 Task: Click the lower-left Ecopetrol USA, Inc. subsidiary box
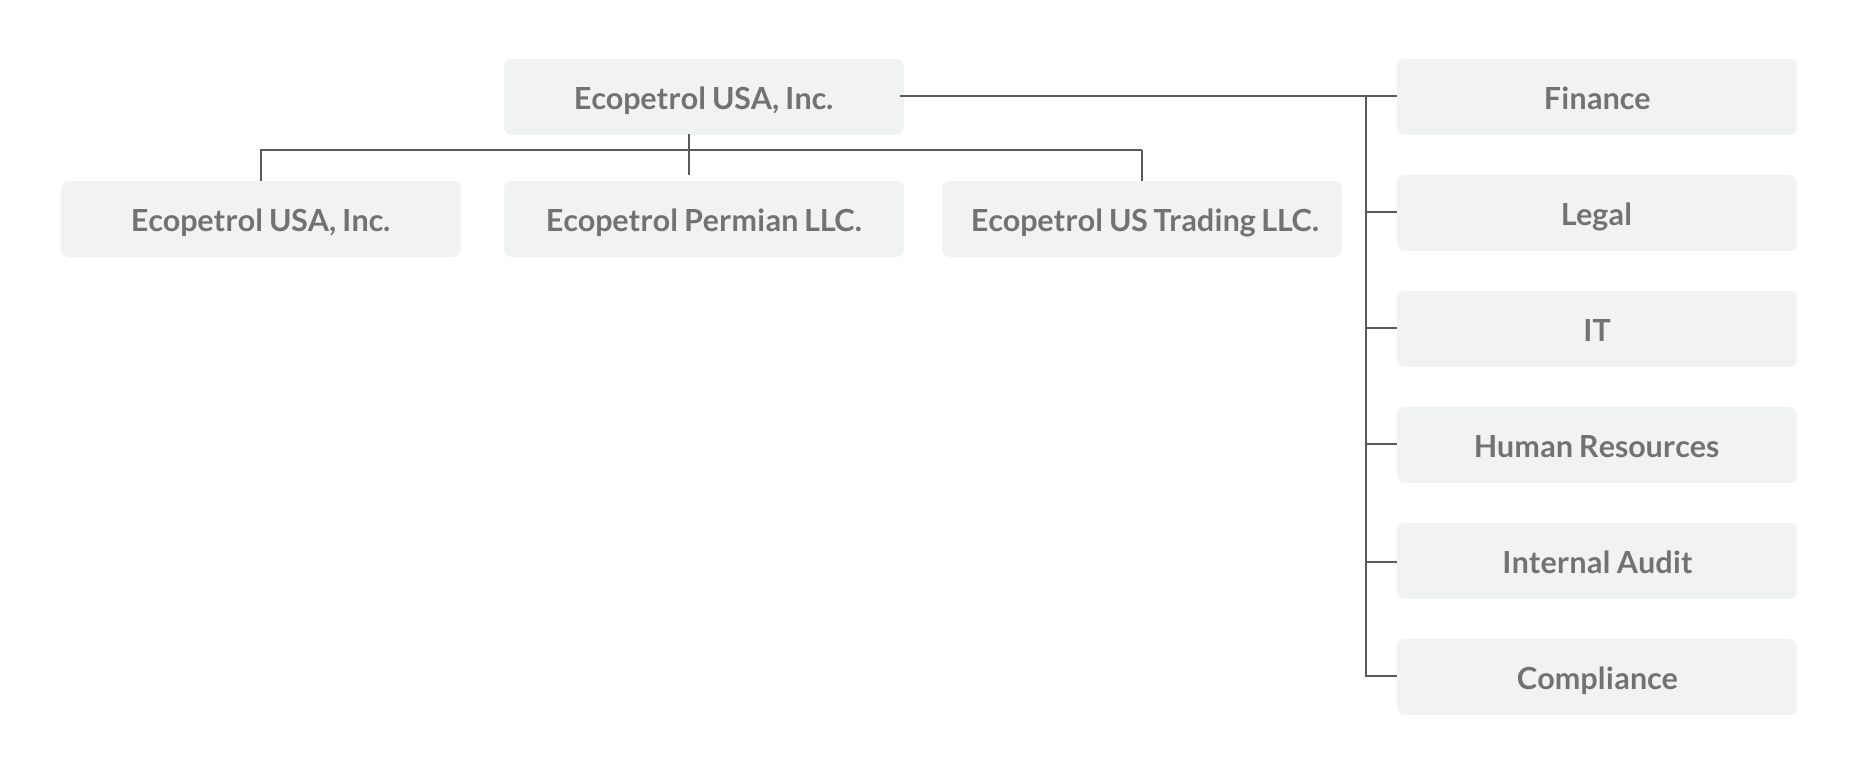[x=260, y=219]
